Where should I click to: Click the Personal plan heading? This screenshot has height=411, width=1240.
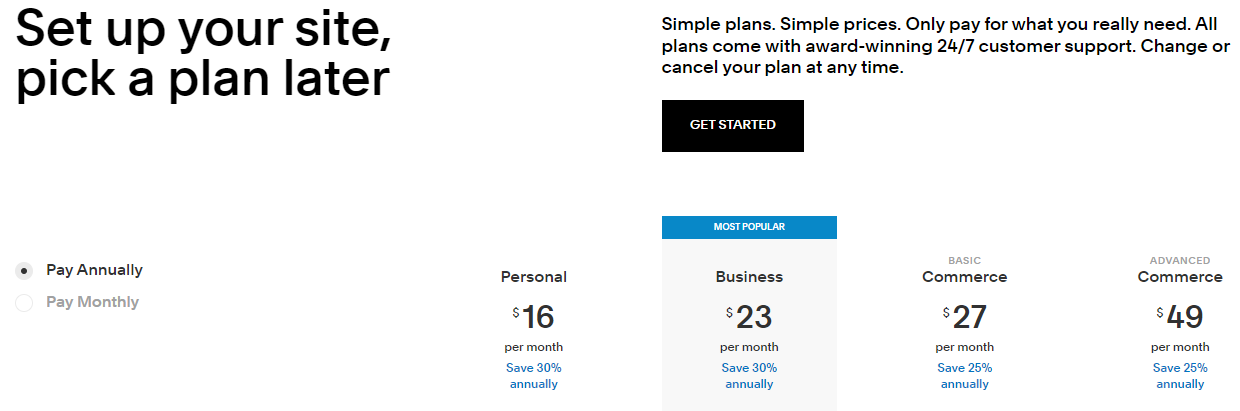pos(533,277)
